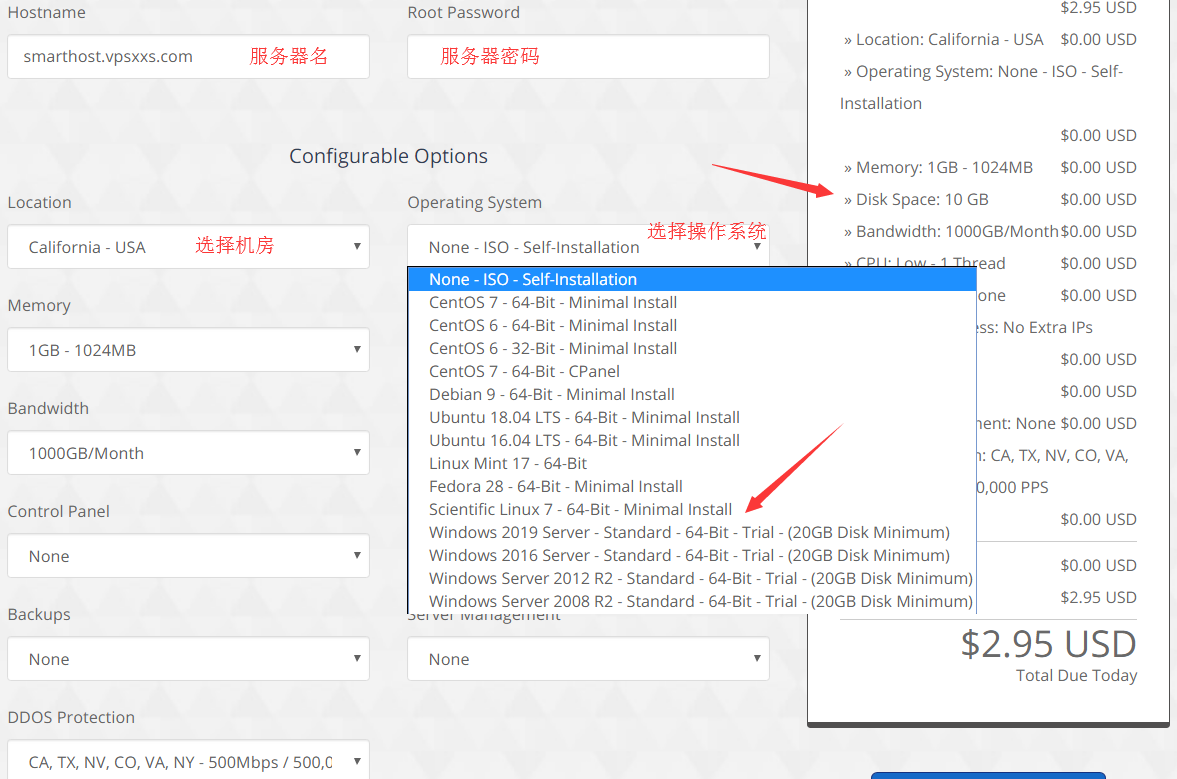Choose Ubuntu 16.04 LTS - 64-Bit option
1177x779 pixels.
(692, 441)
